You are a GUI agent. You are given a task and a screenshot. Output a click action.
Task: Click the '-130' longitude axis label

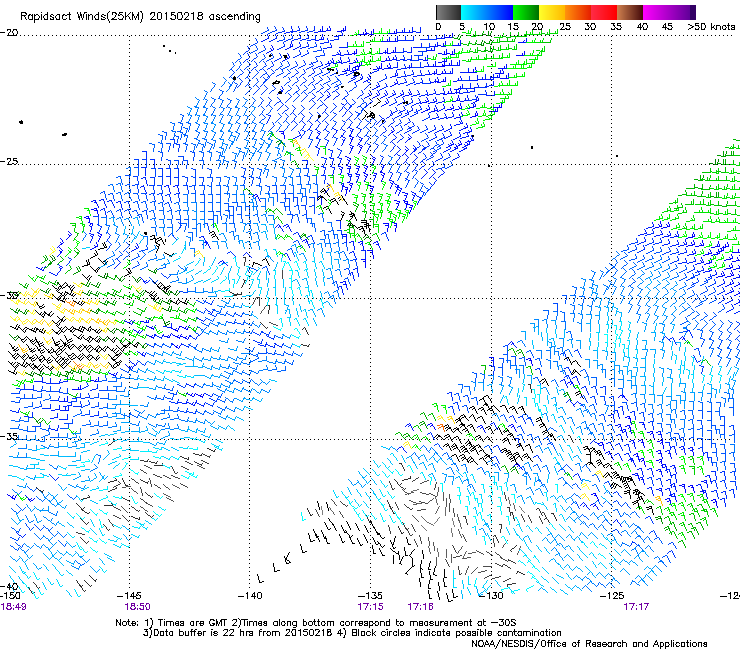click(x=491, y=596)
